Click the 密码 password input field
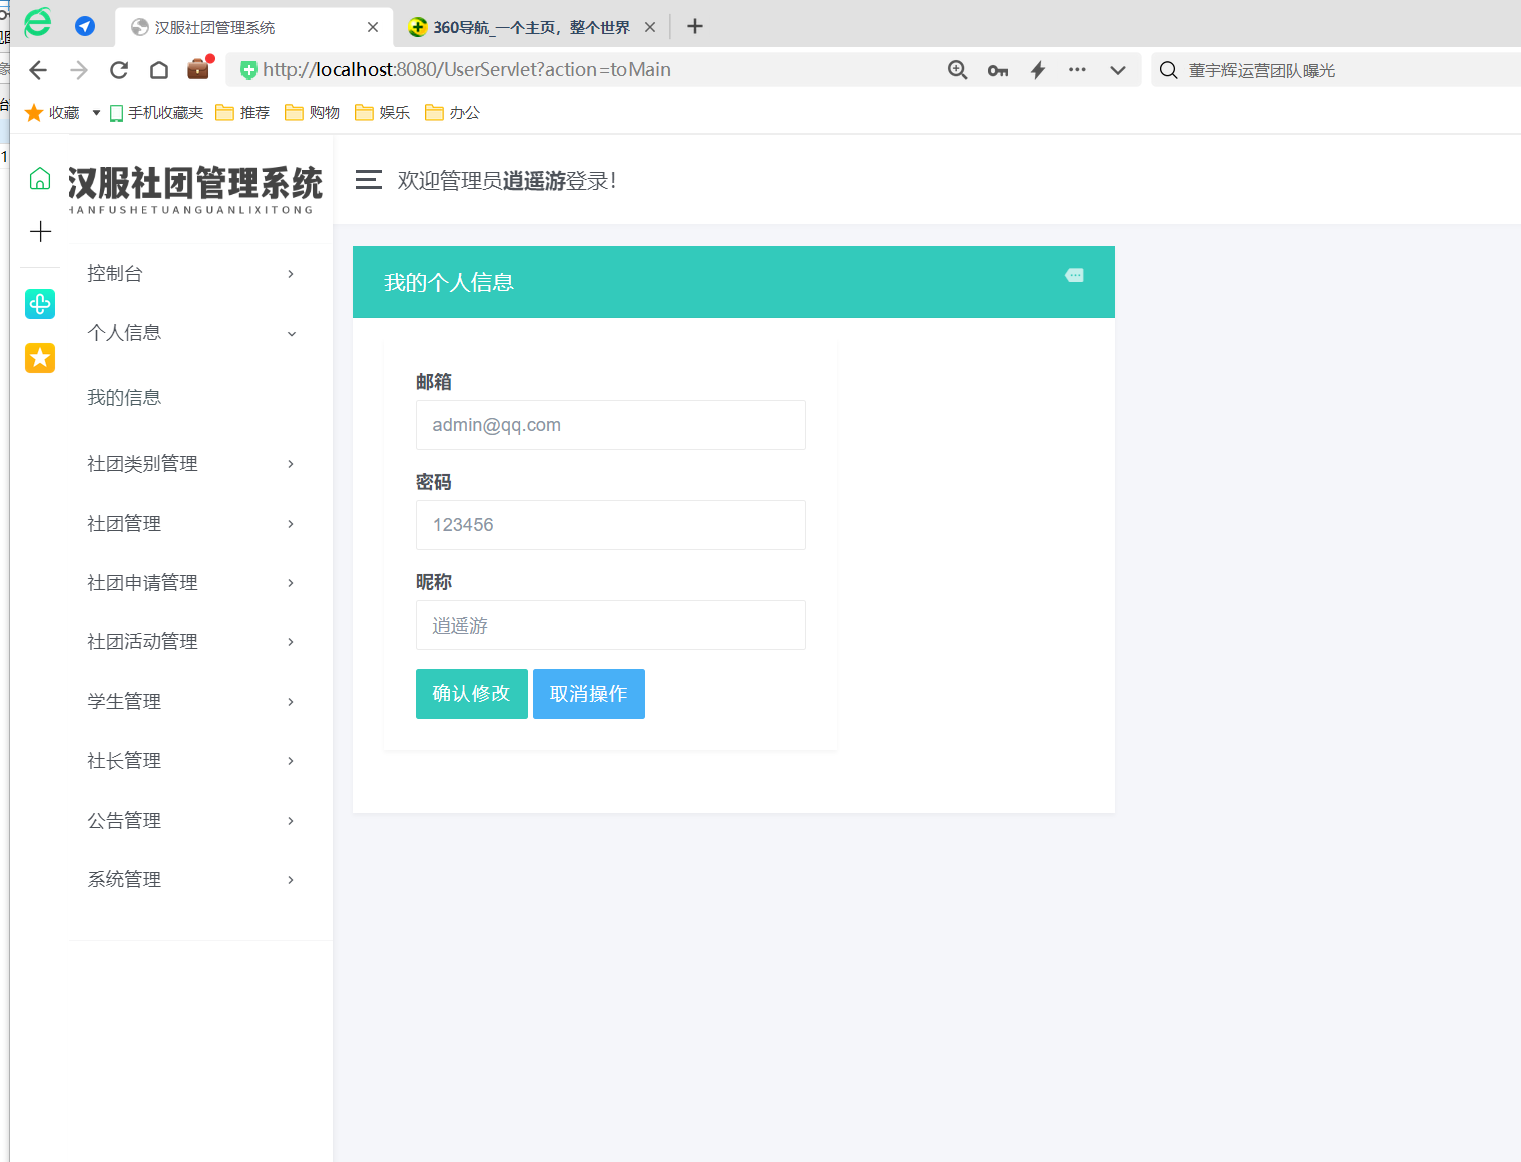The height and width of the screenshot is (1162, 1521). [611, 525]
